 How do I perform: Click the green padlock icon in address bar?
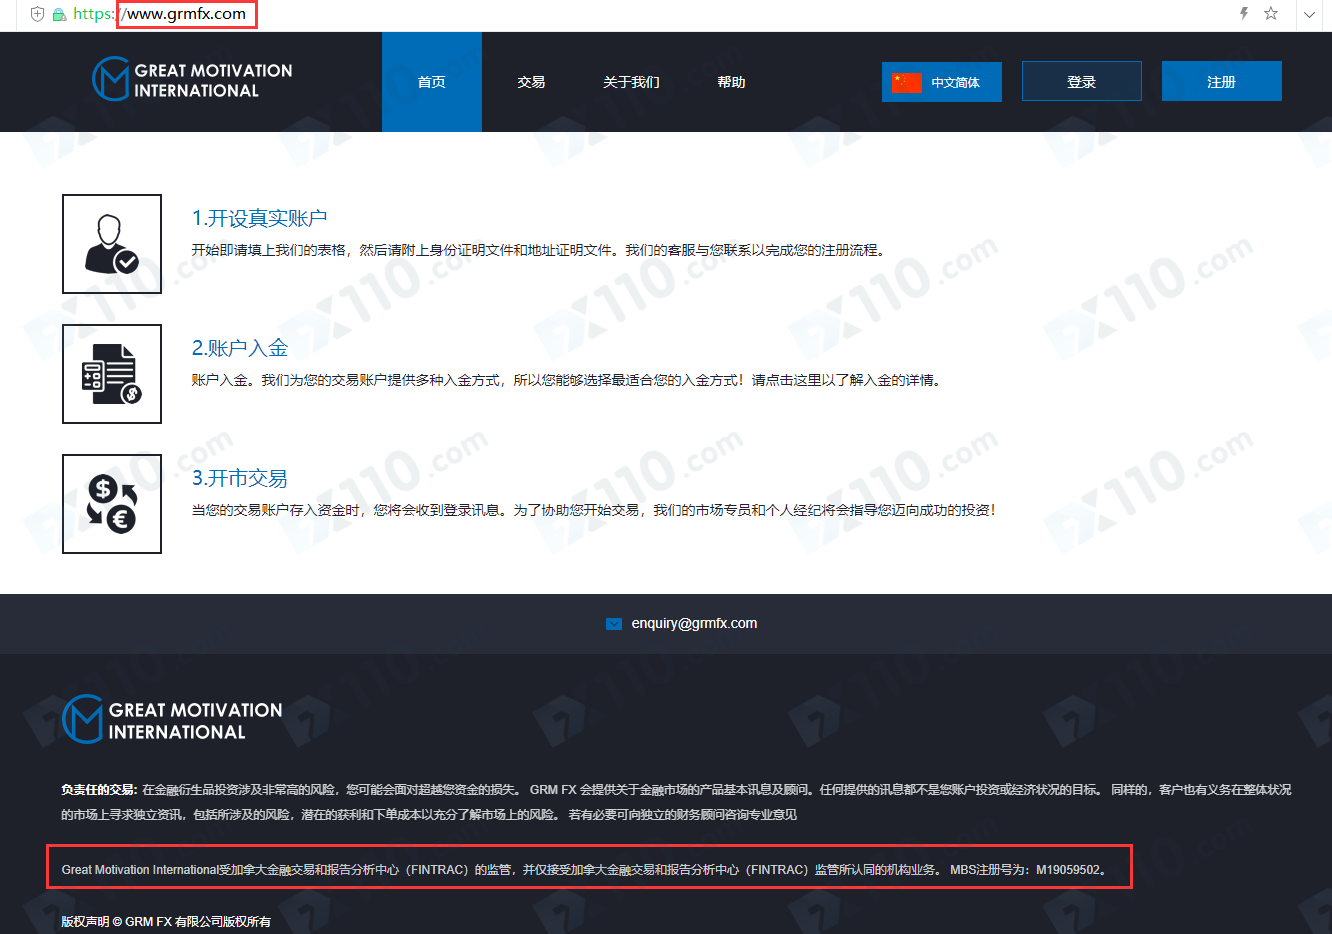pyautogui.click(x=59, y=15)
